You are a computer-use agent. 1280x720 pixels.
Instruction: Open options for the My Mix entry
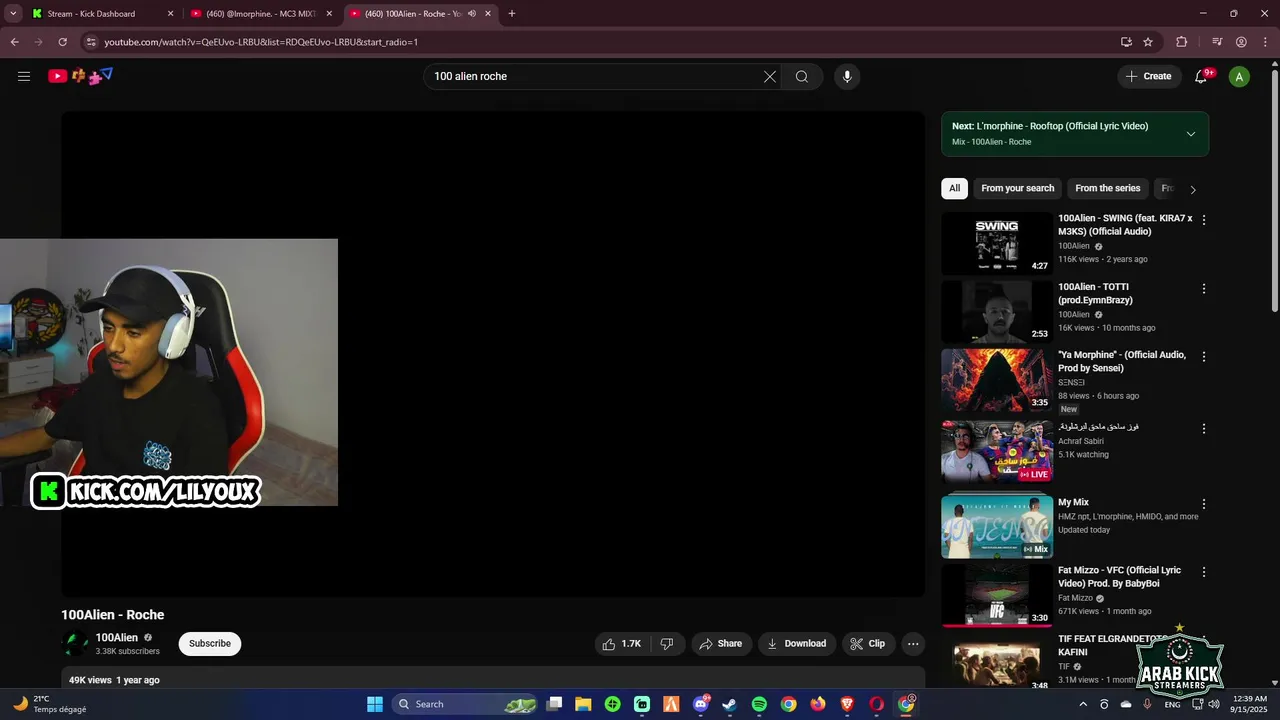(x=1204, y=505)
